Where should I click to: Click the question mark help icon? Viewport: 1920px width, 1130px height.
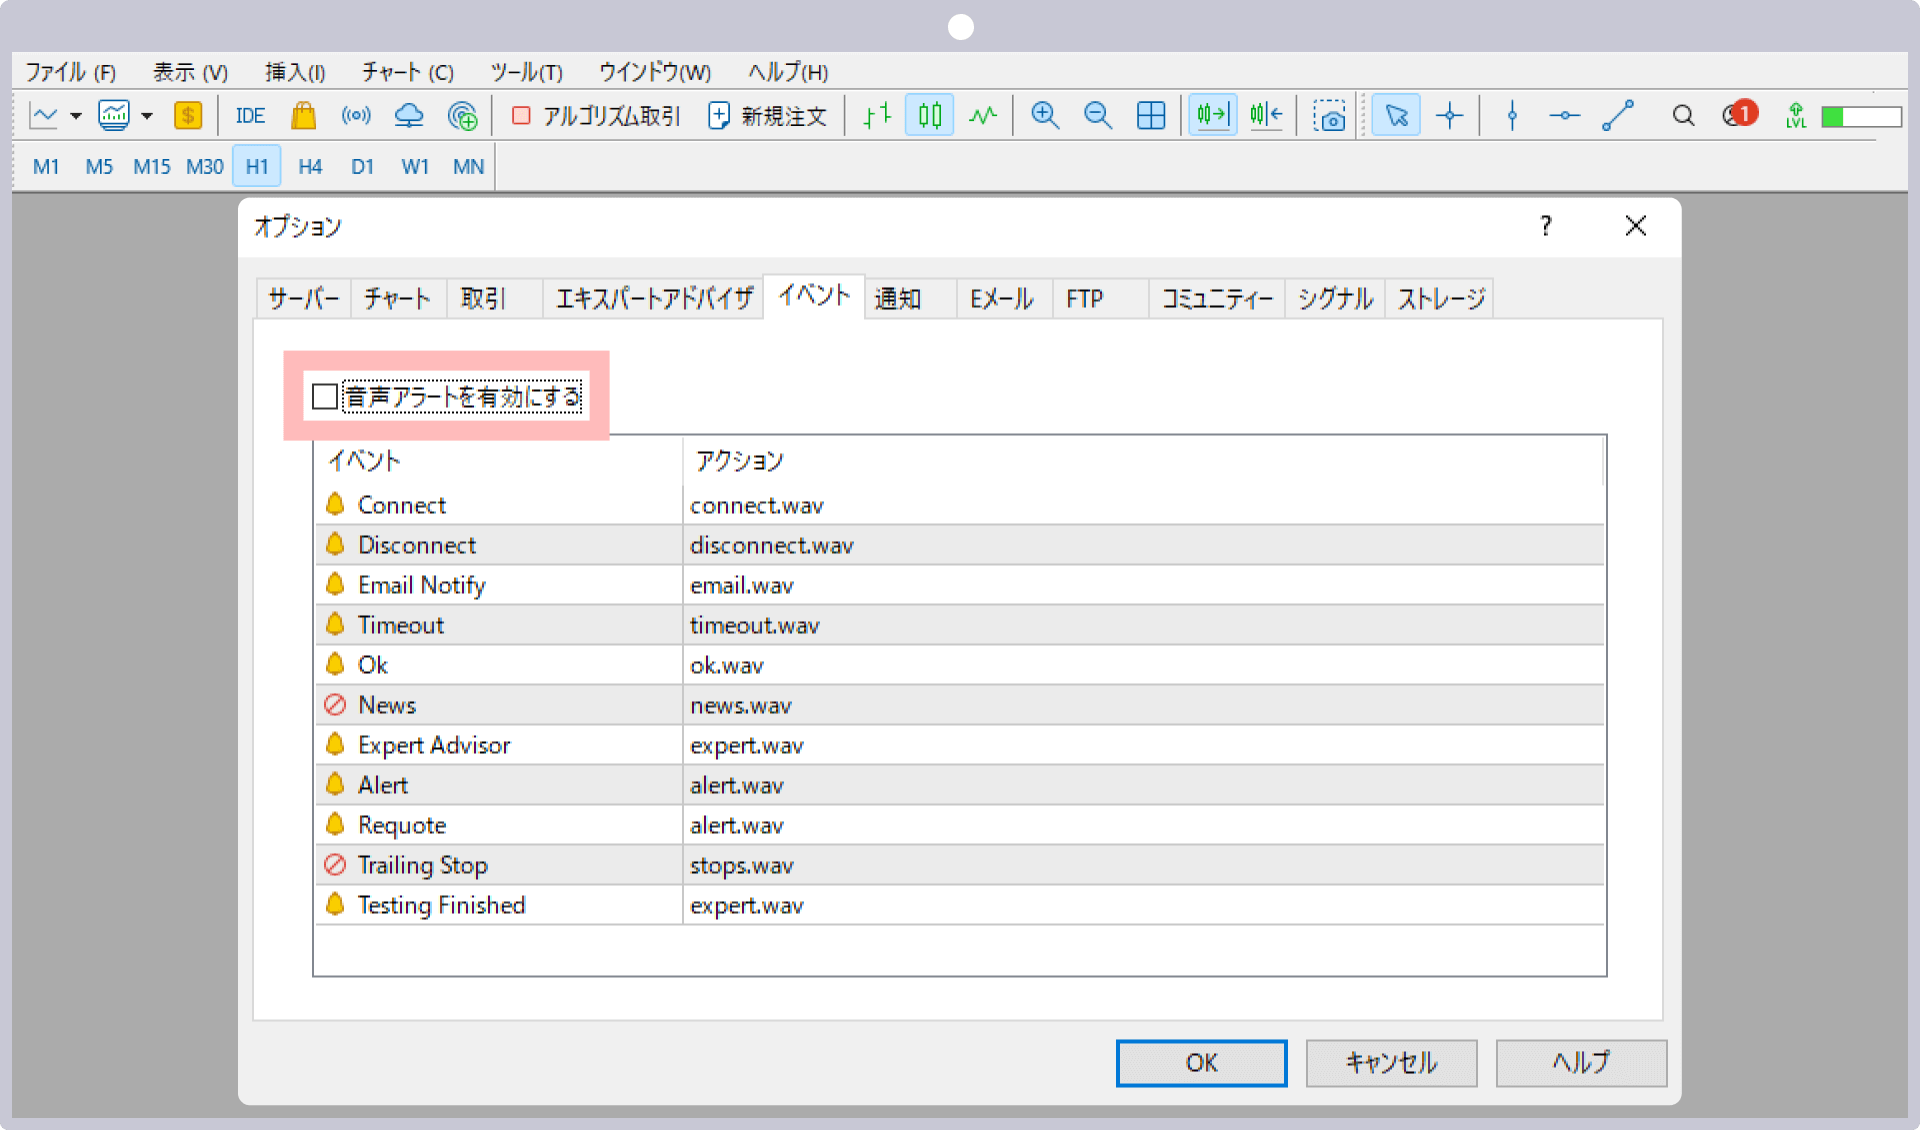[1546, 226]
